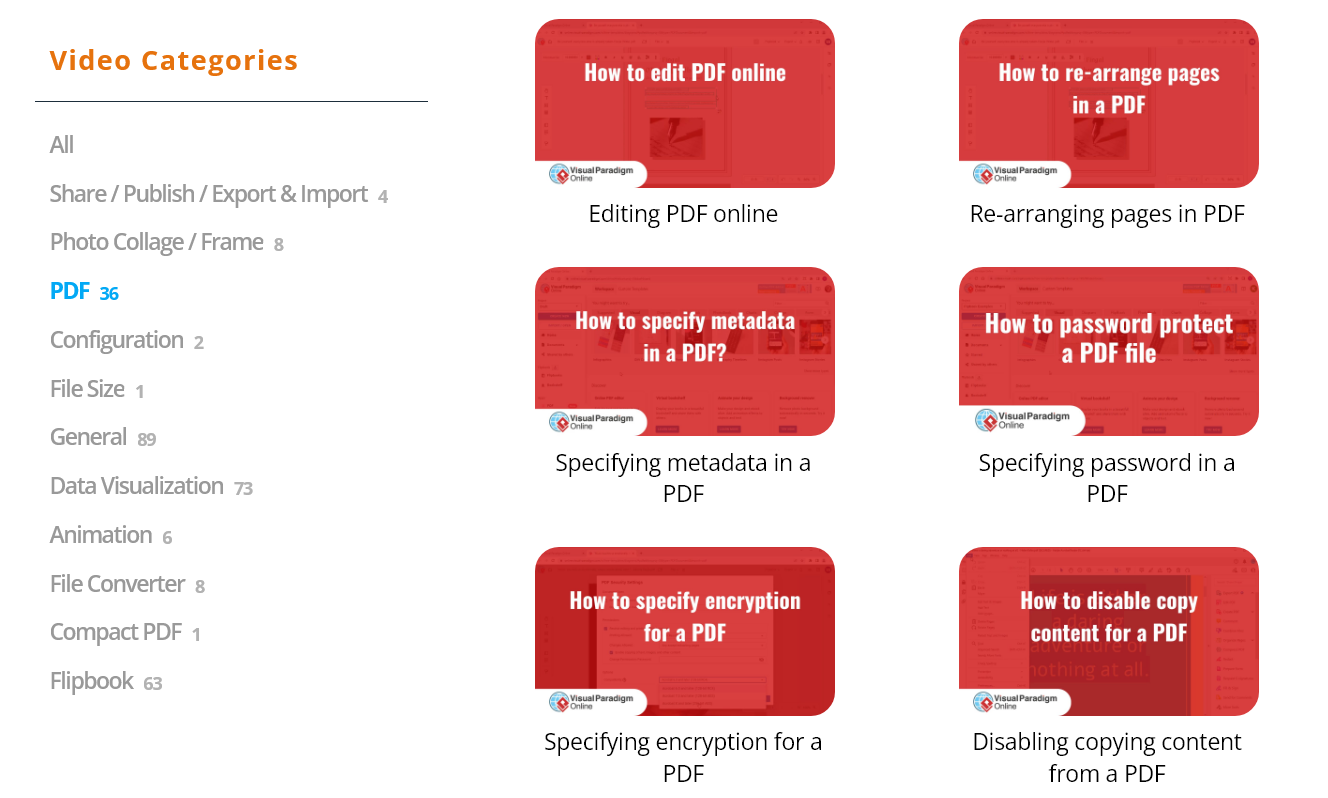Select the All video category
Image resolution: width=1328 pixels, height=798 pixels.
(62, 145)
